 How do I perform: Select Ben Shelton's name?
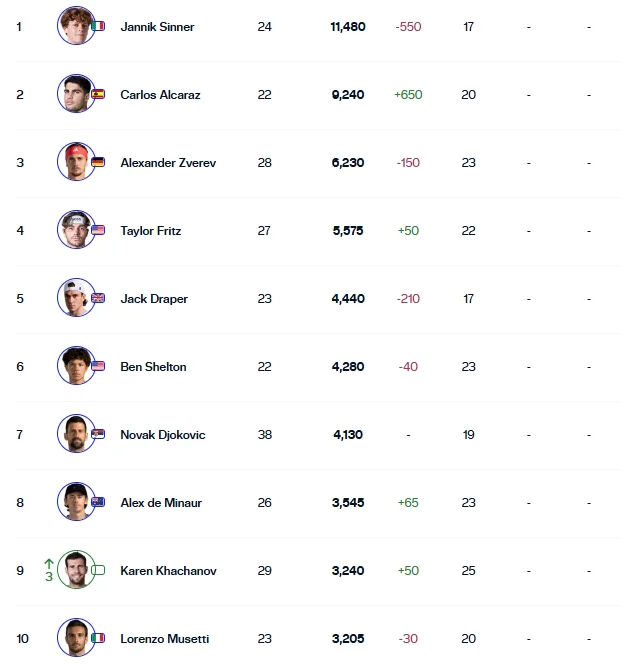click(x=153, y=367)
